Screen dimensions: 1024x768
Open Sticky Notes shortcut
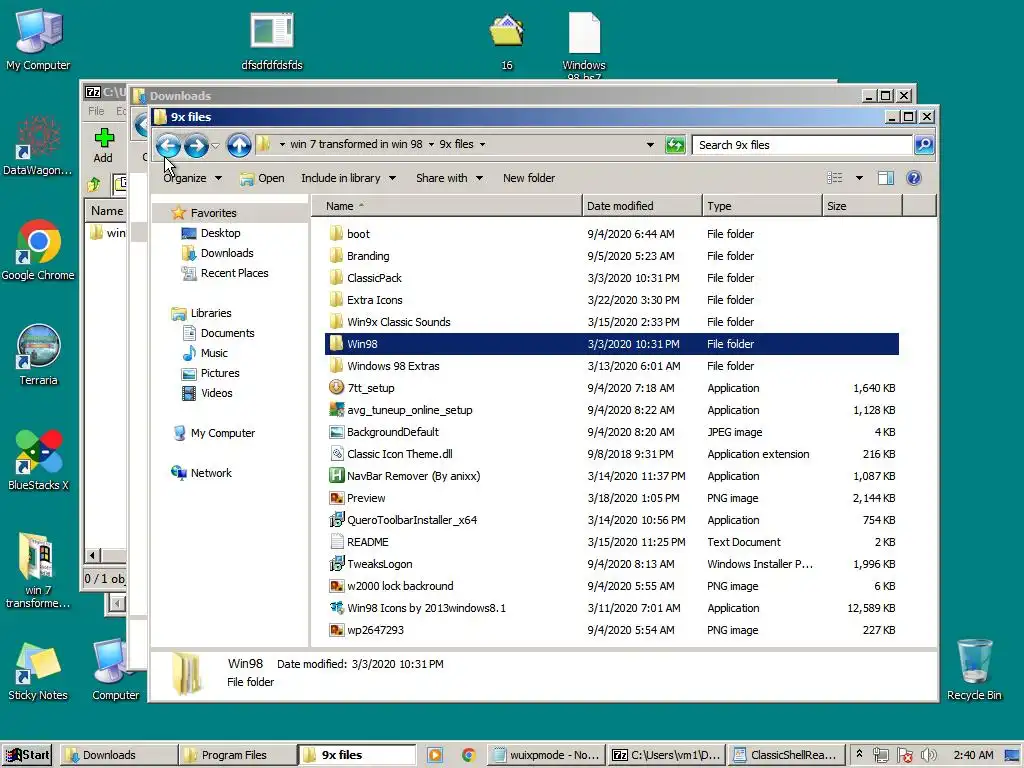coord(38,671)
